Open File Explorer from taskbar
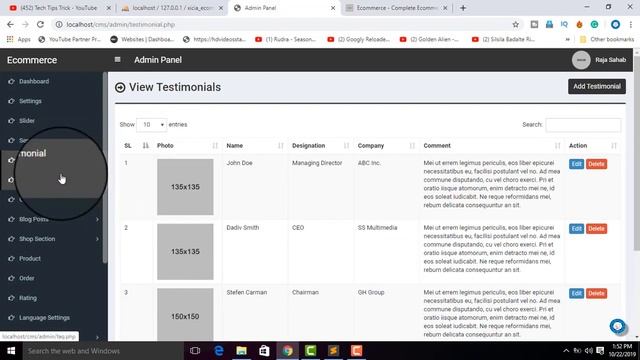This screenshot has height=360, width=640. pos(241,351)
